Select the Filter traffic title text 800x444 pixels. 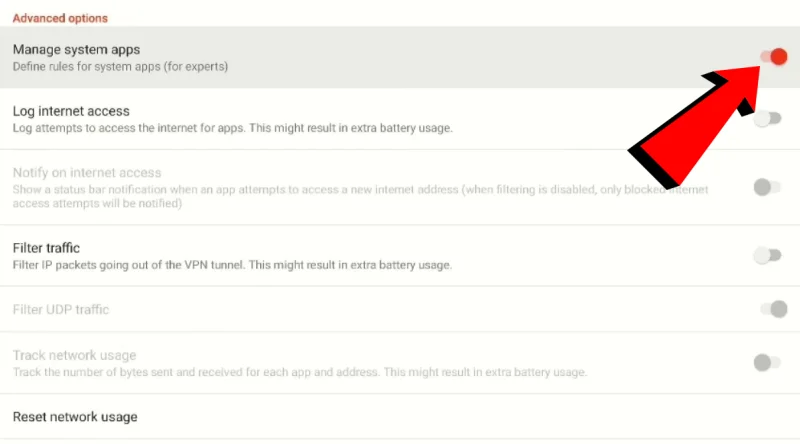tap(46, 247)
